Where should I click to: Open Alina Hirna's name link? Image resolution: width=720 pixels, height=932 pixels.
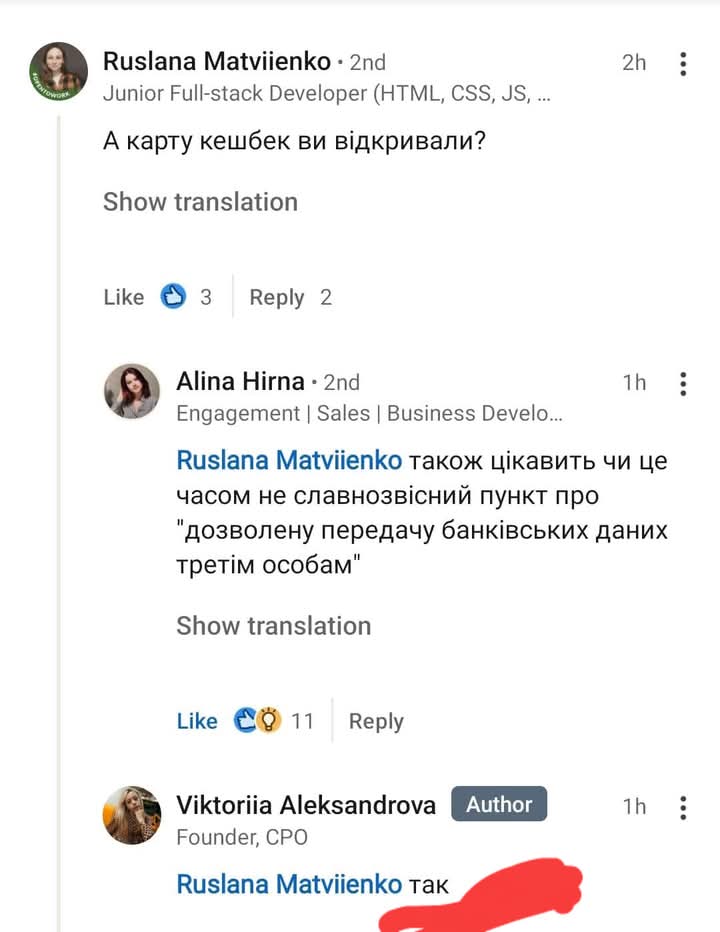pyautogui.click(x=240, y=381)
